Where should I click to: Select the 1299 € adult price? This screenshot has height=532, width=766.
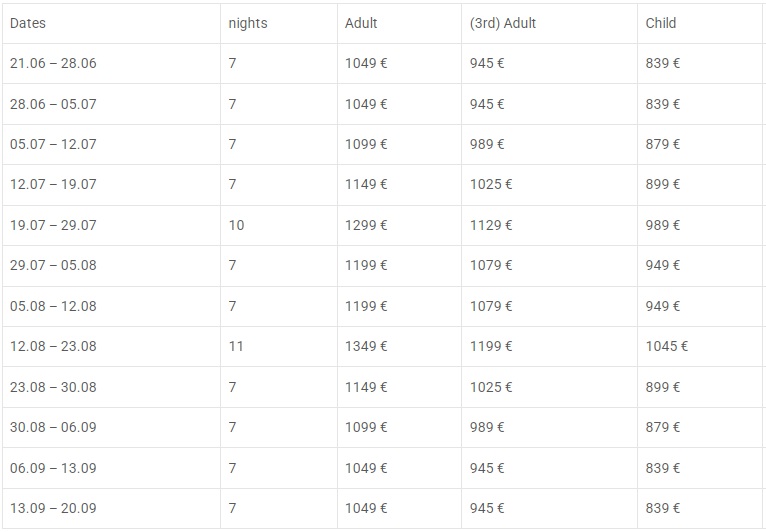[366, 225]
